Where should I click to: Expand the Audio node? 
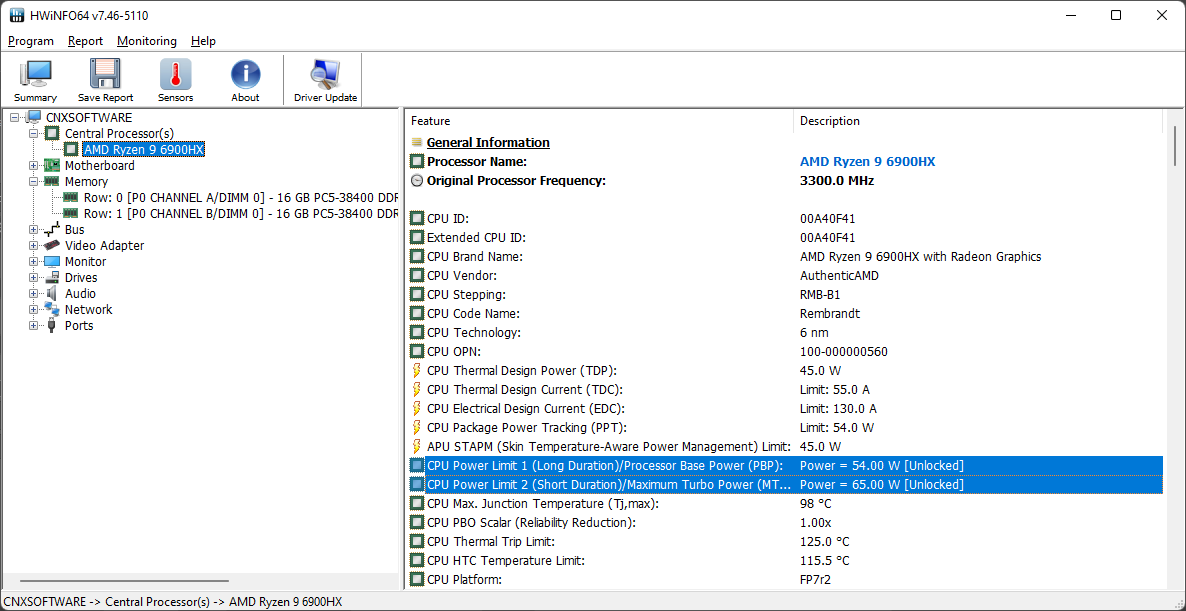[33, 293]
